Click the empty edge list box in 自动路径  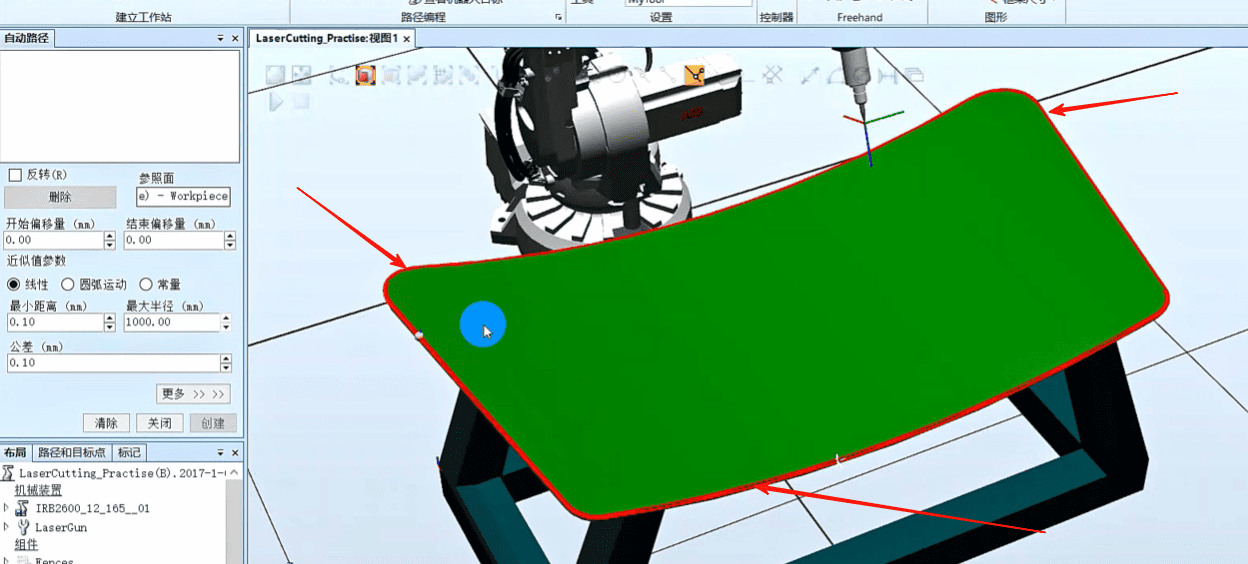click(x=120, y=106)
